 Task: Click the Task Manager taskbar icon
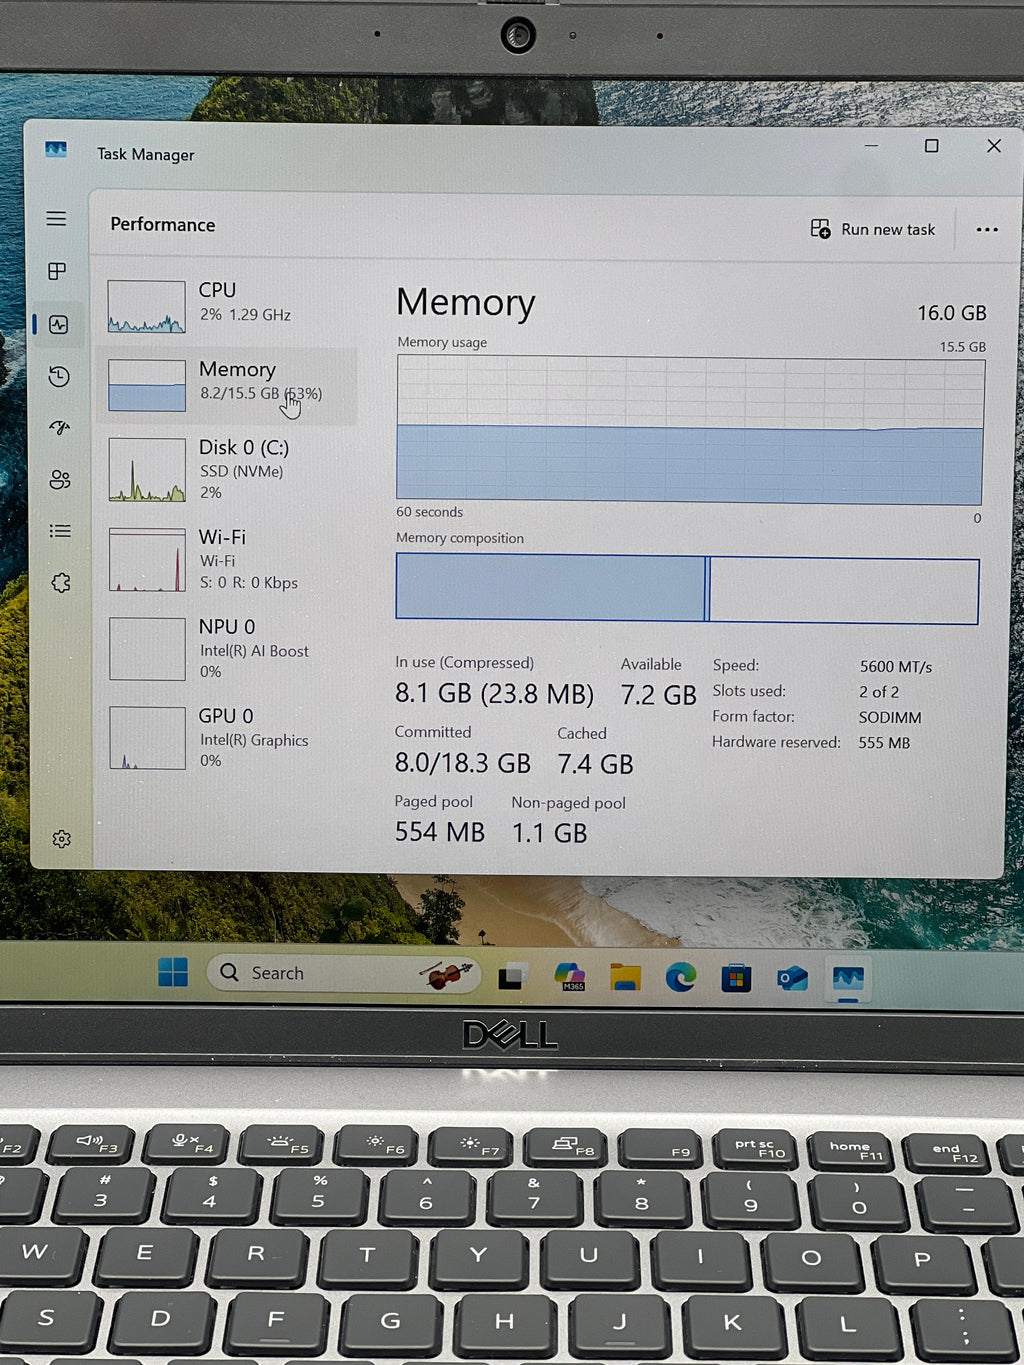click(x=848, y=978)
